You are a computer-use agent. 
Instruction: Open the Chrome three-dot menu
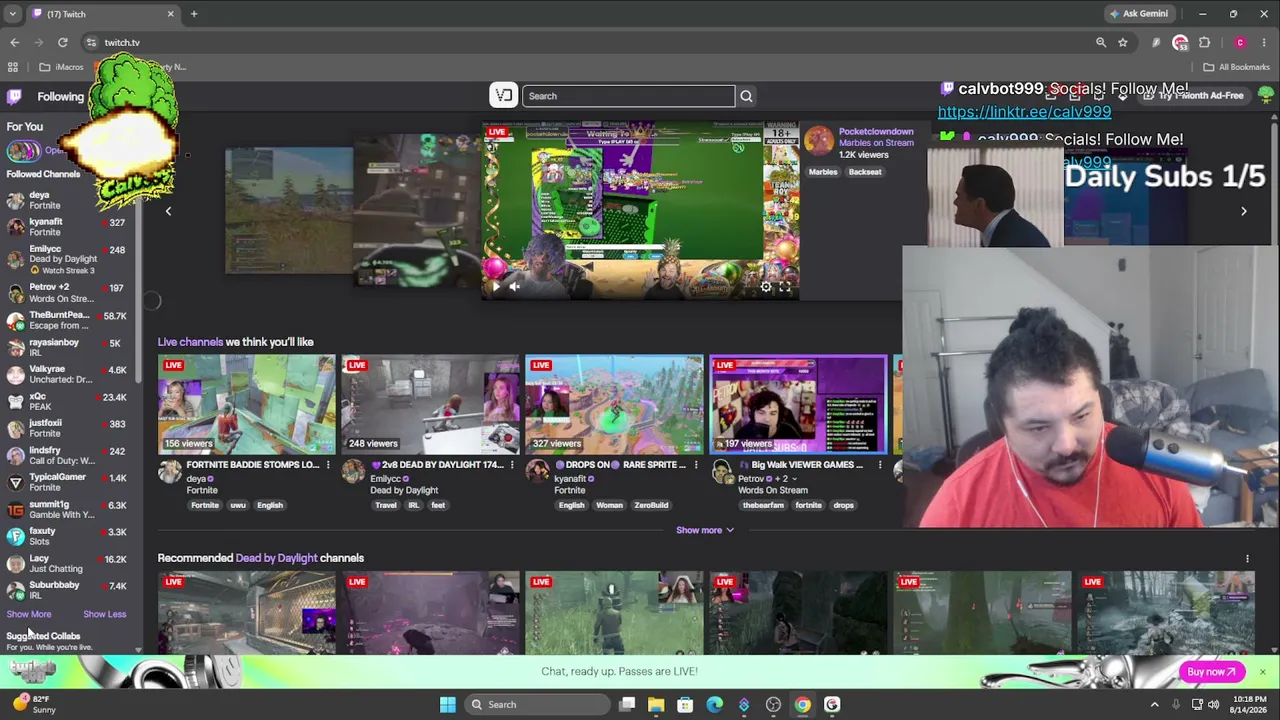(x=1264, y=42)
